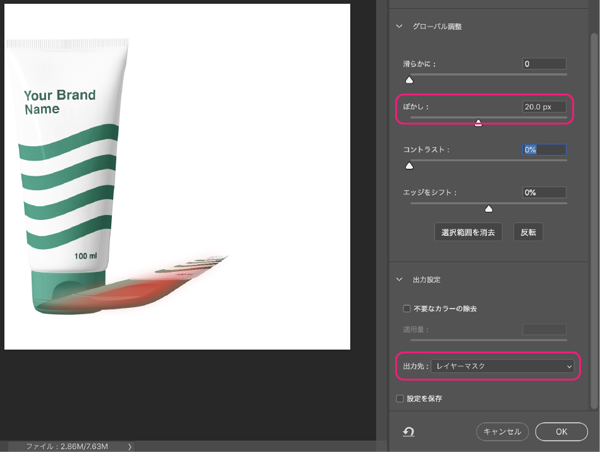
Task: Click the ぼかし slider handle
Action: (x=478, y=123)
